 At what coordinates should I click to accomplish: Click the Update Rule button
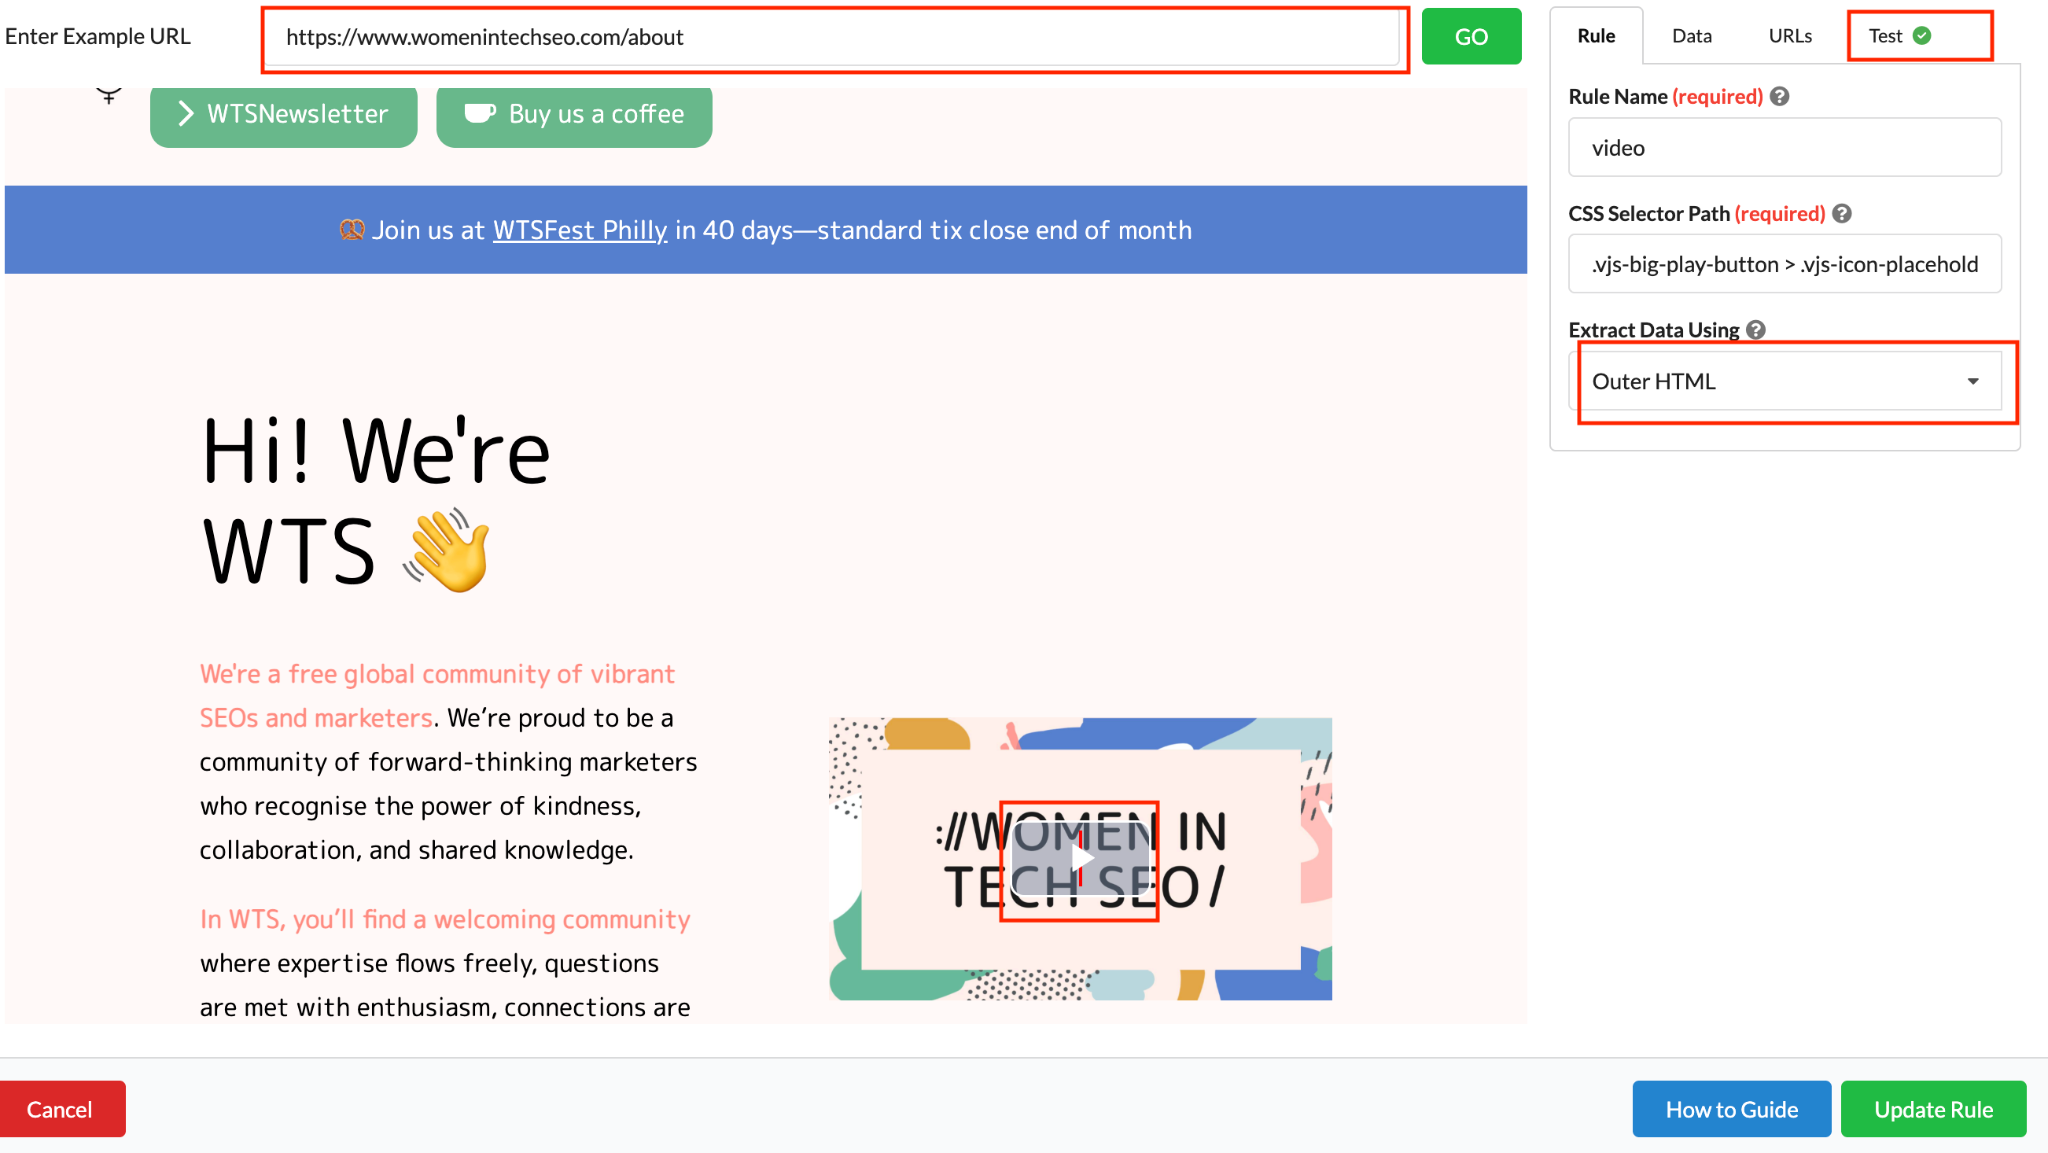1933,1109
